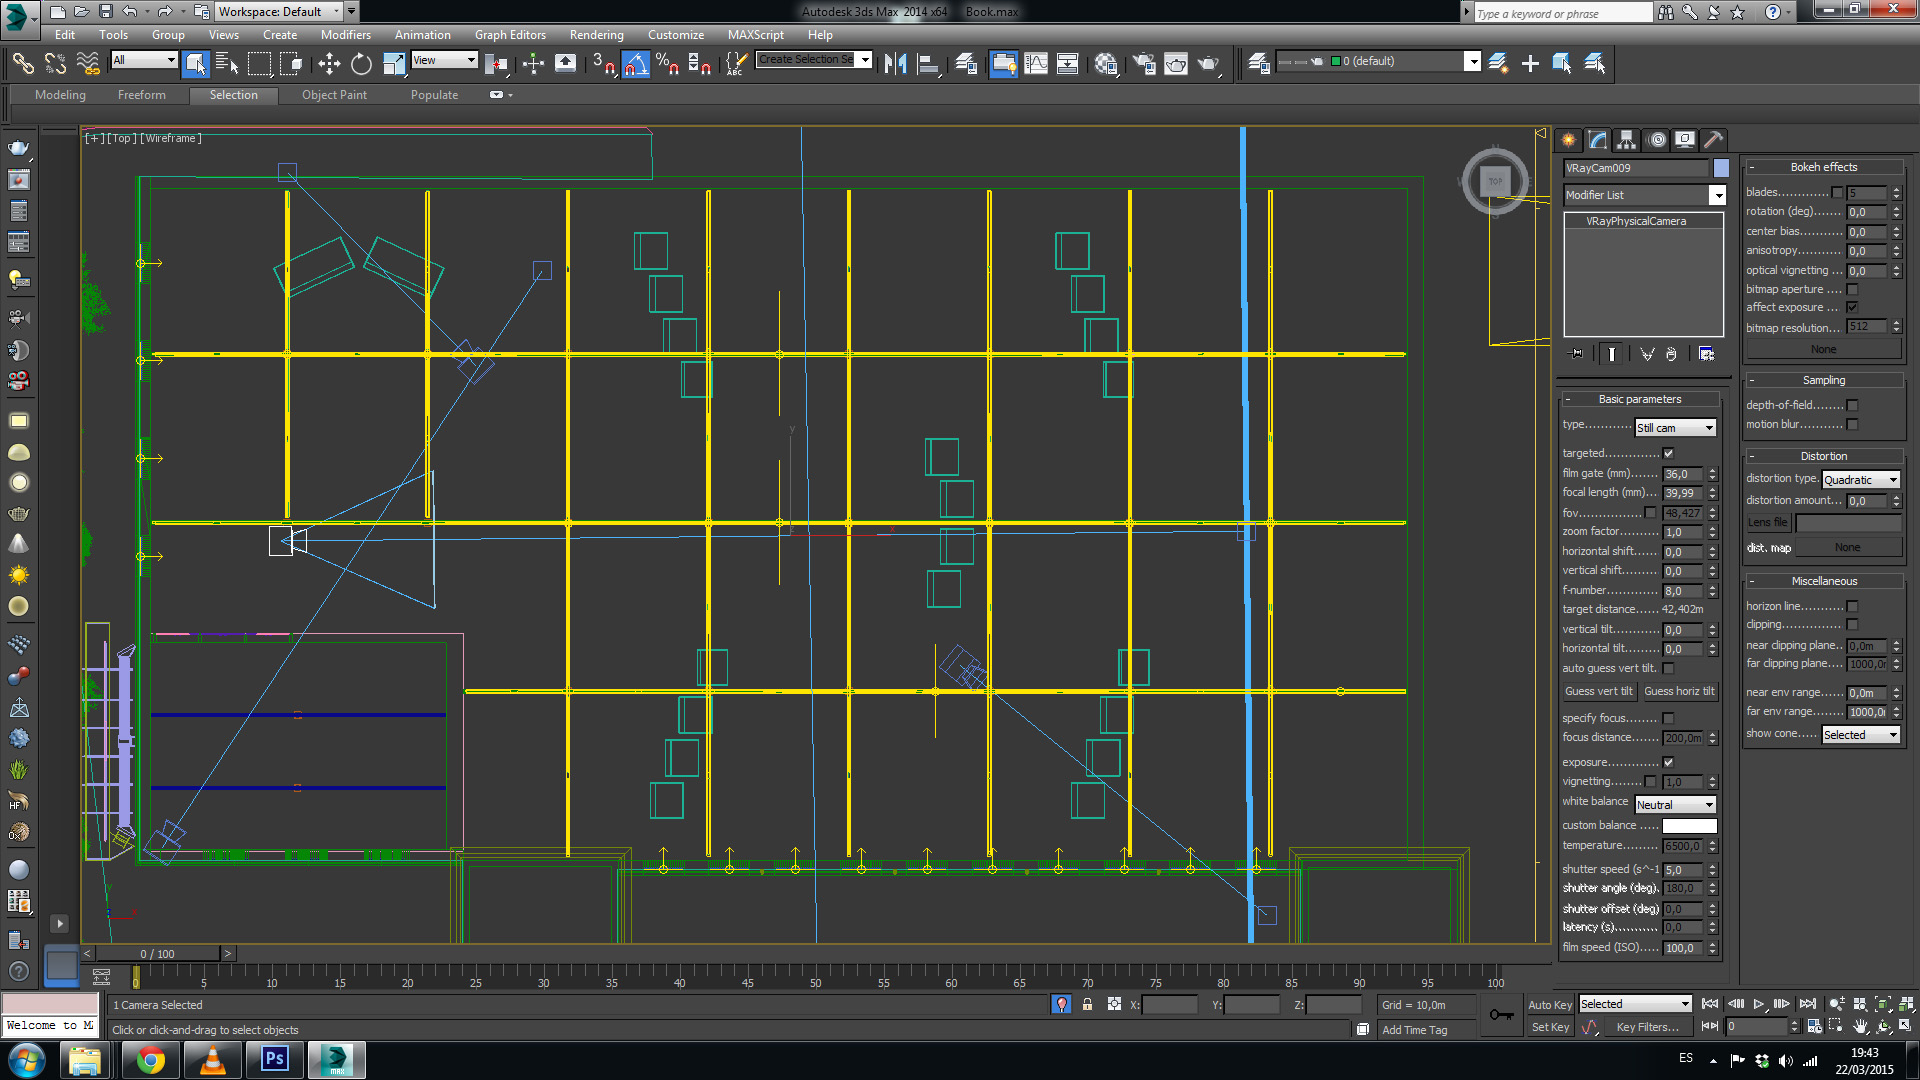Open the Rendering menu
The width and height of the screenshot is (1920, 1080).
click(596, 35)
